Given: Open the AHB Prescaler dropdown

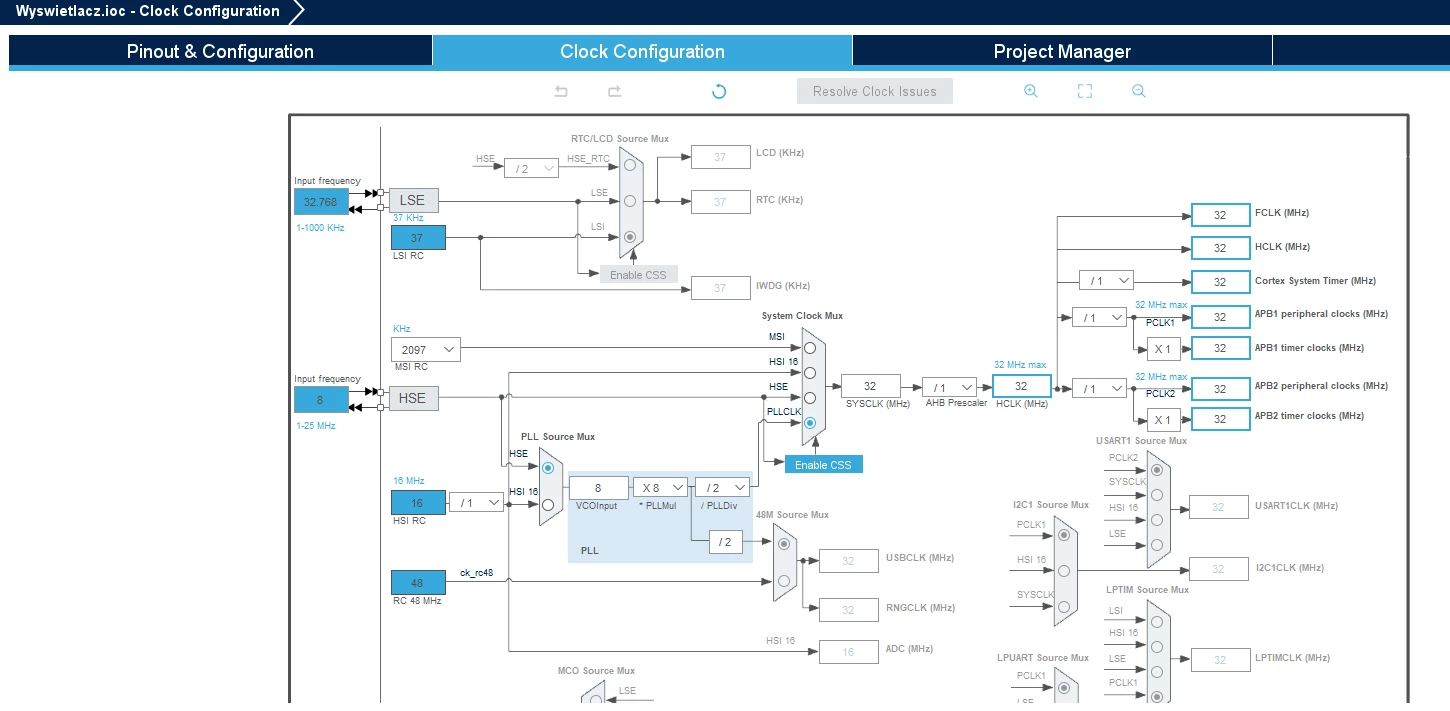Looking at the screenshot, I should click(949, 387).
